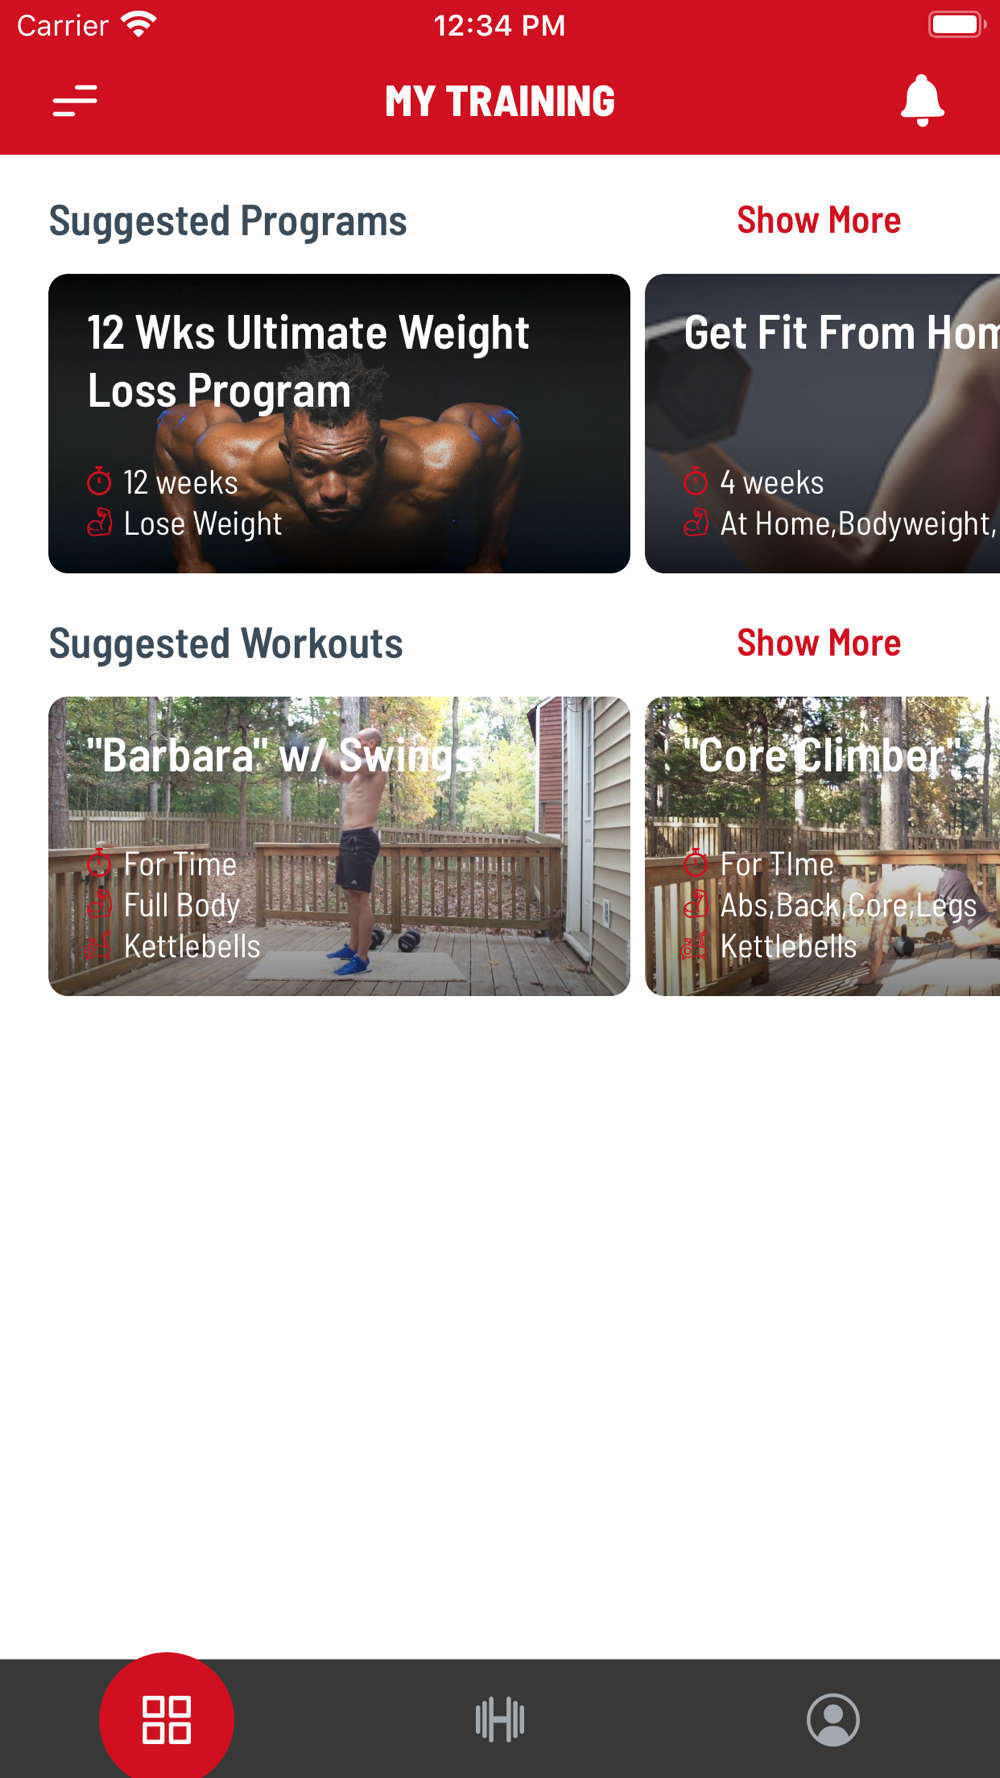Open the hamburger side menu
The height and width of the screenshot is (1778, 1000).
pos(75,101)
